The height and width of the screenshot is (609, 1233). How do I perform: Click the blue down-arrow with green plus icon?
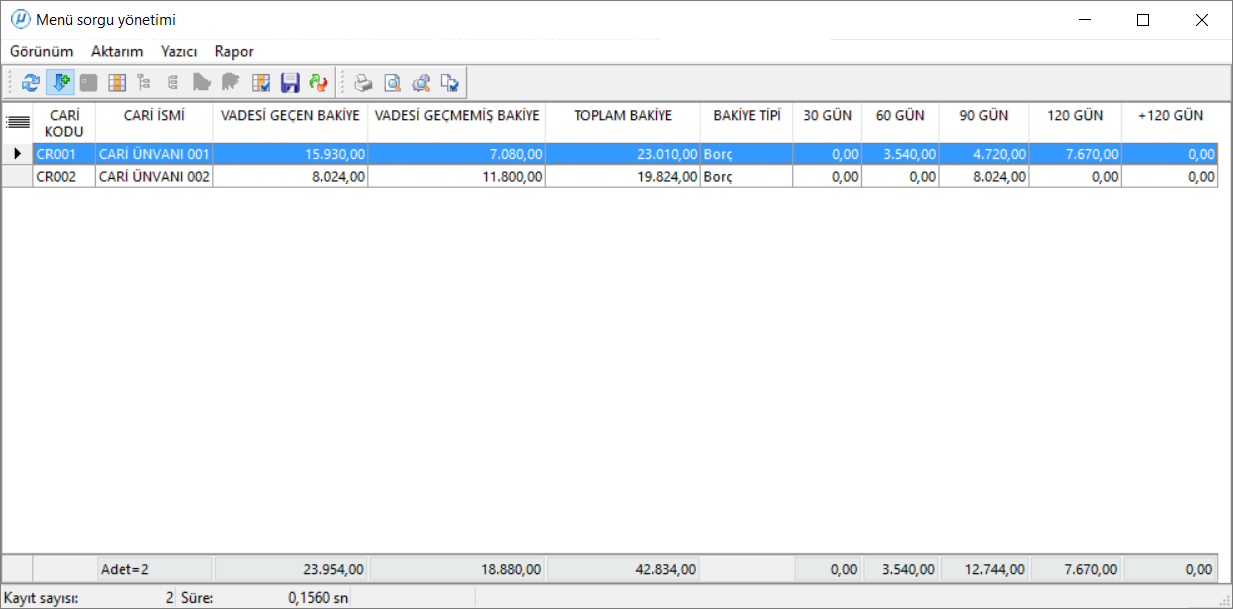[60, 83]
